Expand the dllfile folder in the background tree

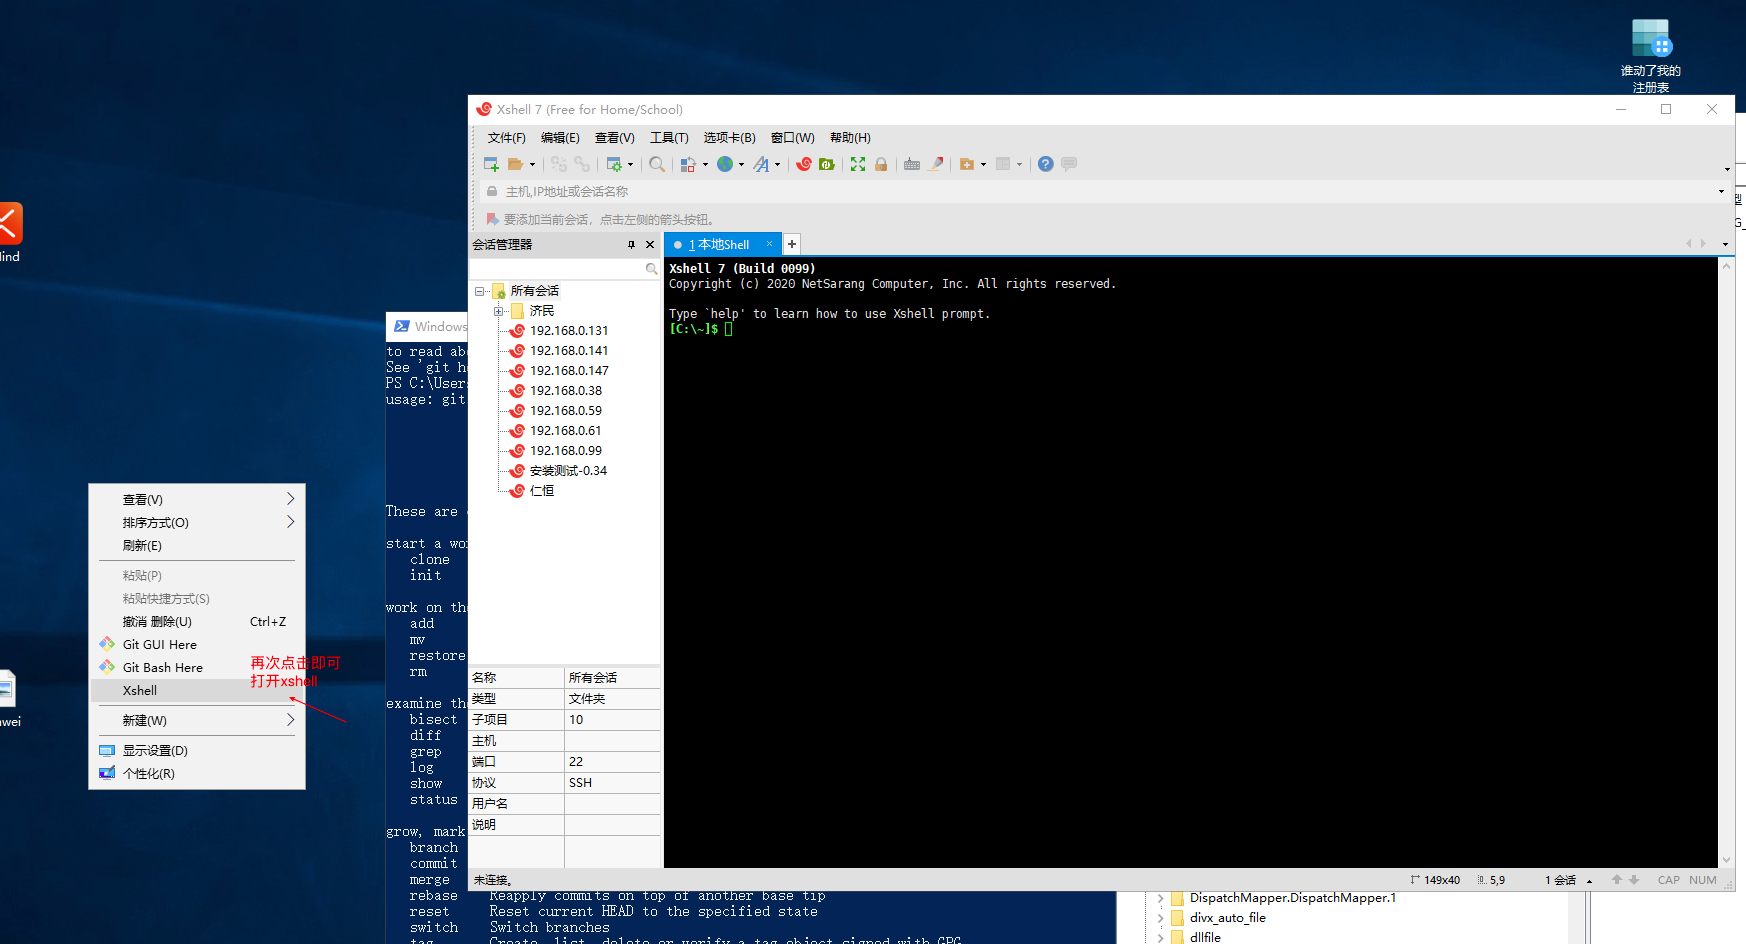click(x=1160, y=938)
